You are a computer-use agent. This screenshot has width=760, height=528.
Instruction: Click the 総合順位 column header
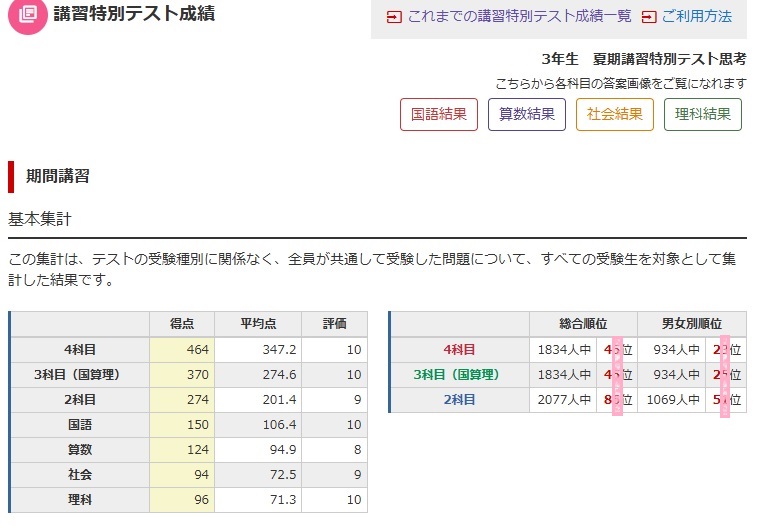[583, 323]
